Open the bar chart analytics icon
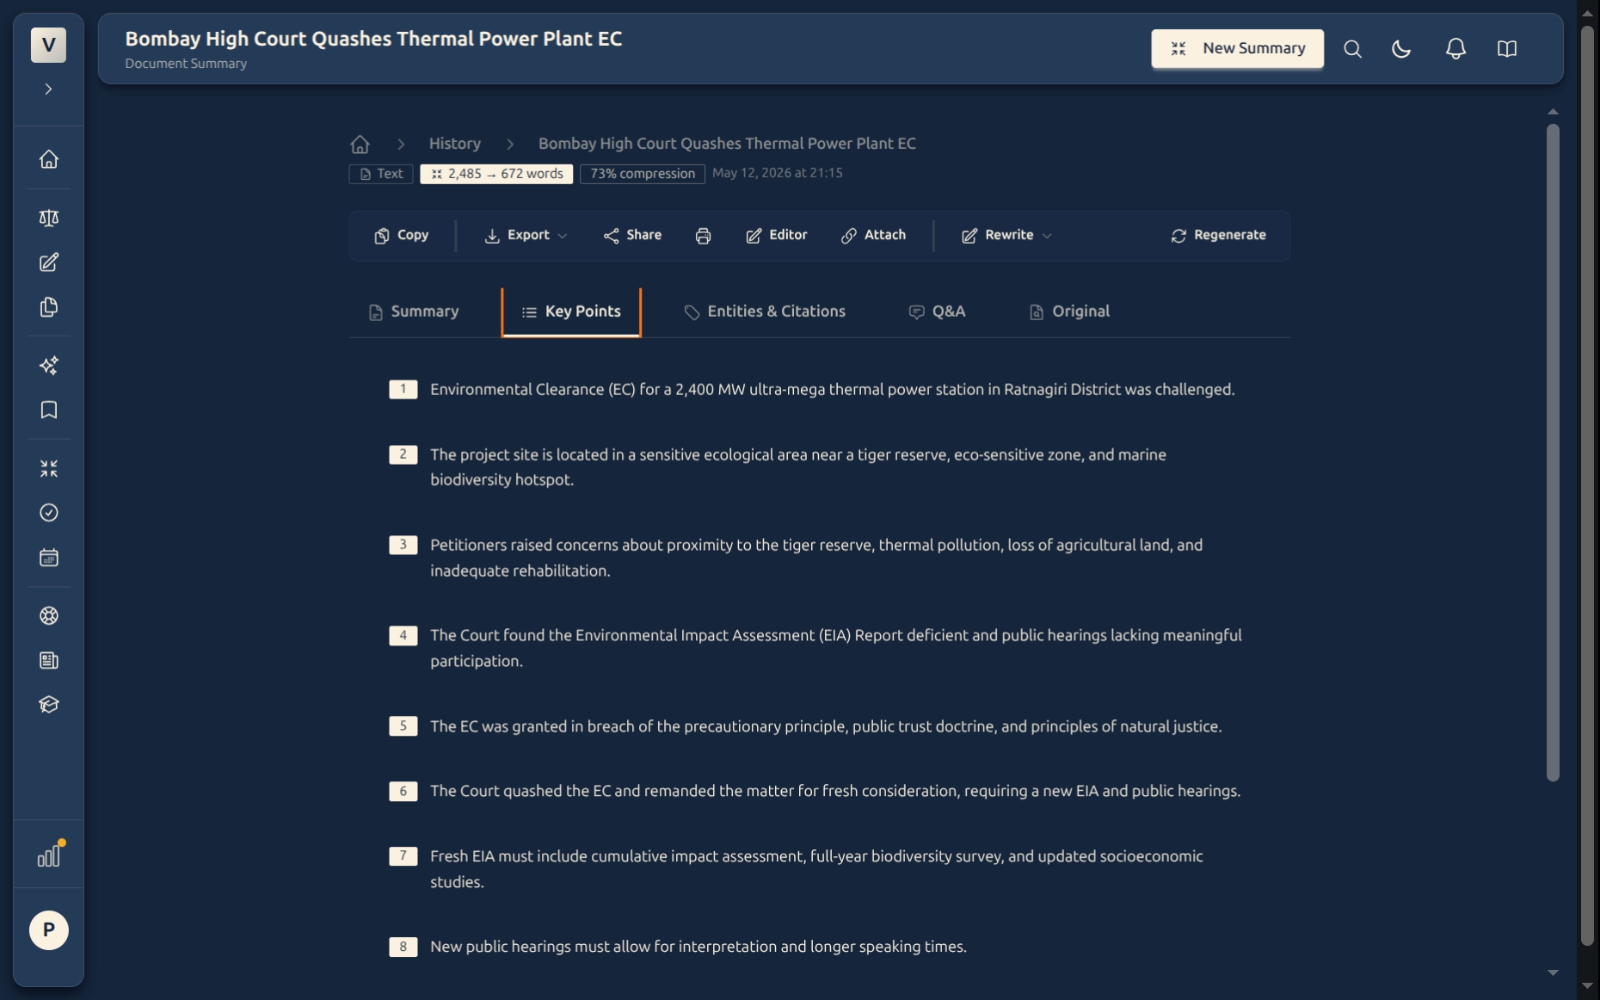This screenshot has height=1000, width=1600. coord(48,856)
